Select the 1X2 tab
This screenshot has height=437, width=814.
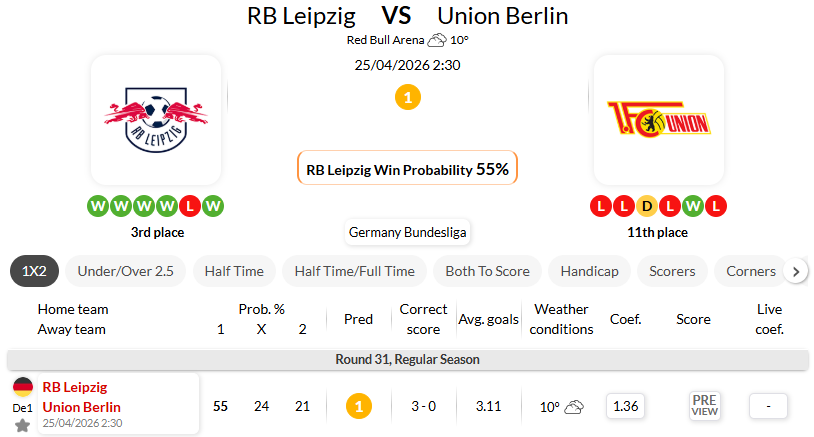[x=35, y=271]
